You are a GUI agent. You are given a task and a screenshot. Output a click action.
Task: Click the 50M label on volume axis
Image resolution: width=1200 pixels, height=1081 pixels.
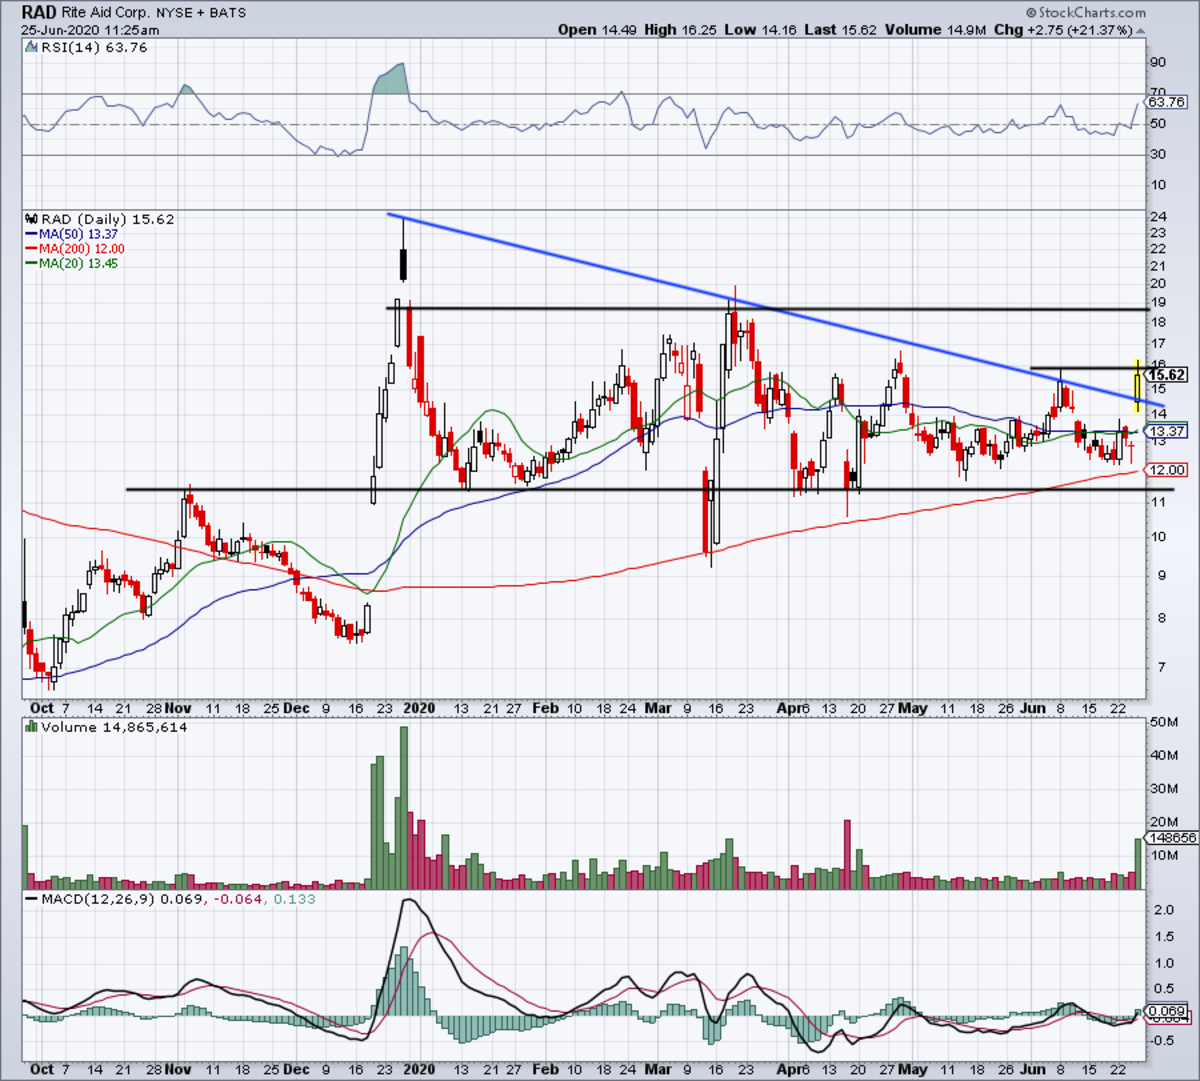1163,722
